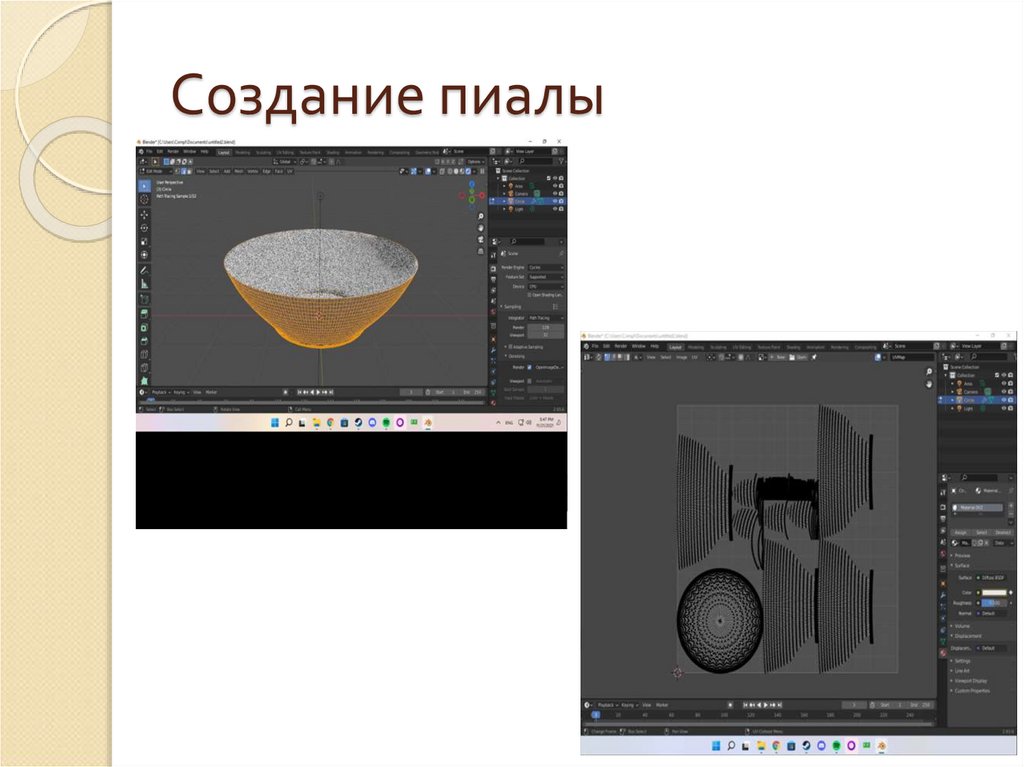1024x767 pixels.
Task: Disable render visibility for the Light object
Action: point(561,209)
